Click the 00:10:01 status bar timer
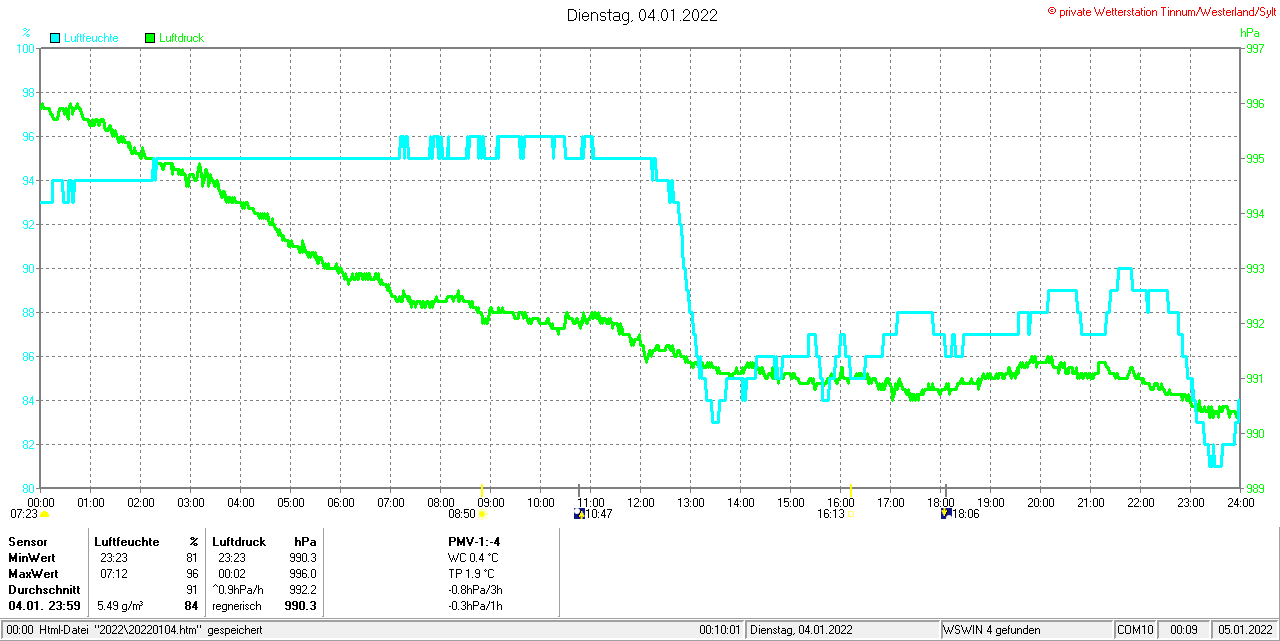The width and height of the screenshot is (1280, 641). [720, 630]
